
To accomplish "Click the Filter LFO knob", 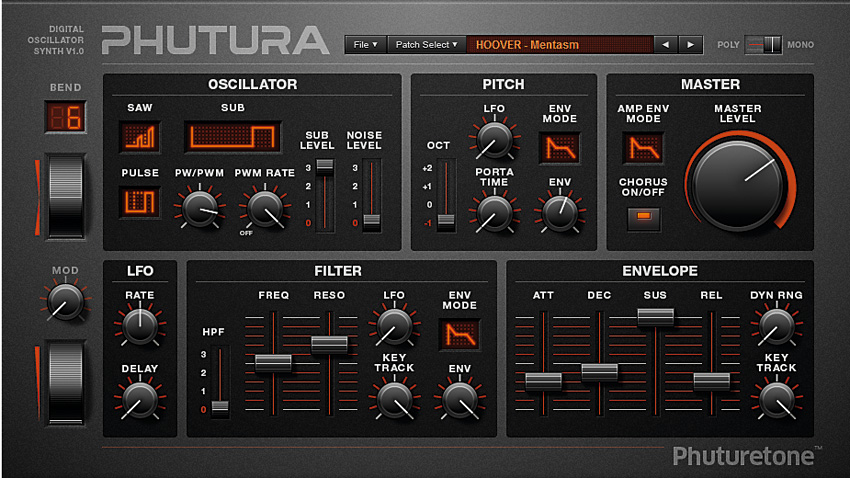I will [394, 326].
